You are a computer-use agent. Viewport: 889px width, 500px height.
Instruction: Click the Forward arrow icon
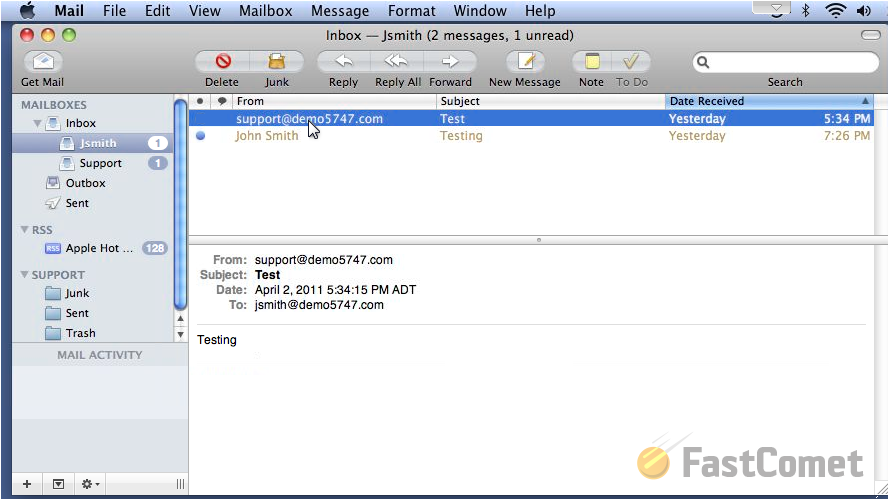(x=450, y=61)
